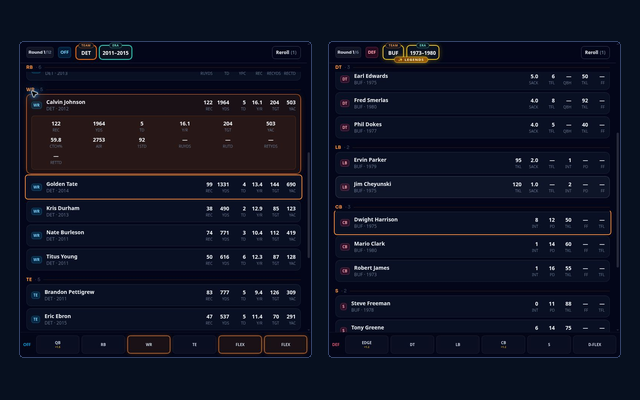
Task: Toggle the DEF side badge in right panel
Action: point(372,52)
